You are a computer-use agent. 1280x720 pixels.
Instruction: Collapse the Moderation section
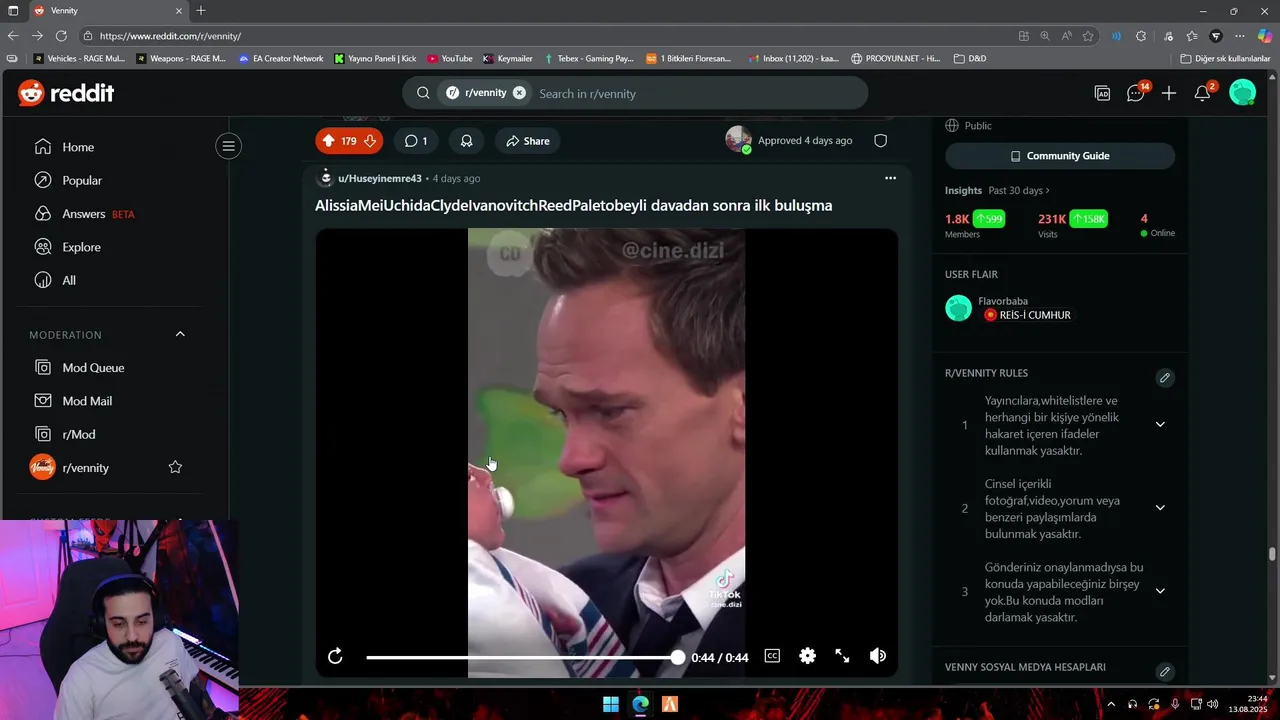[x=180, y=334]
